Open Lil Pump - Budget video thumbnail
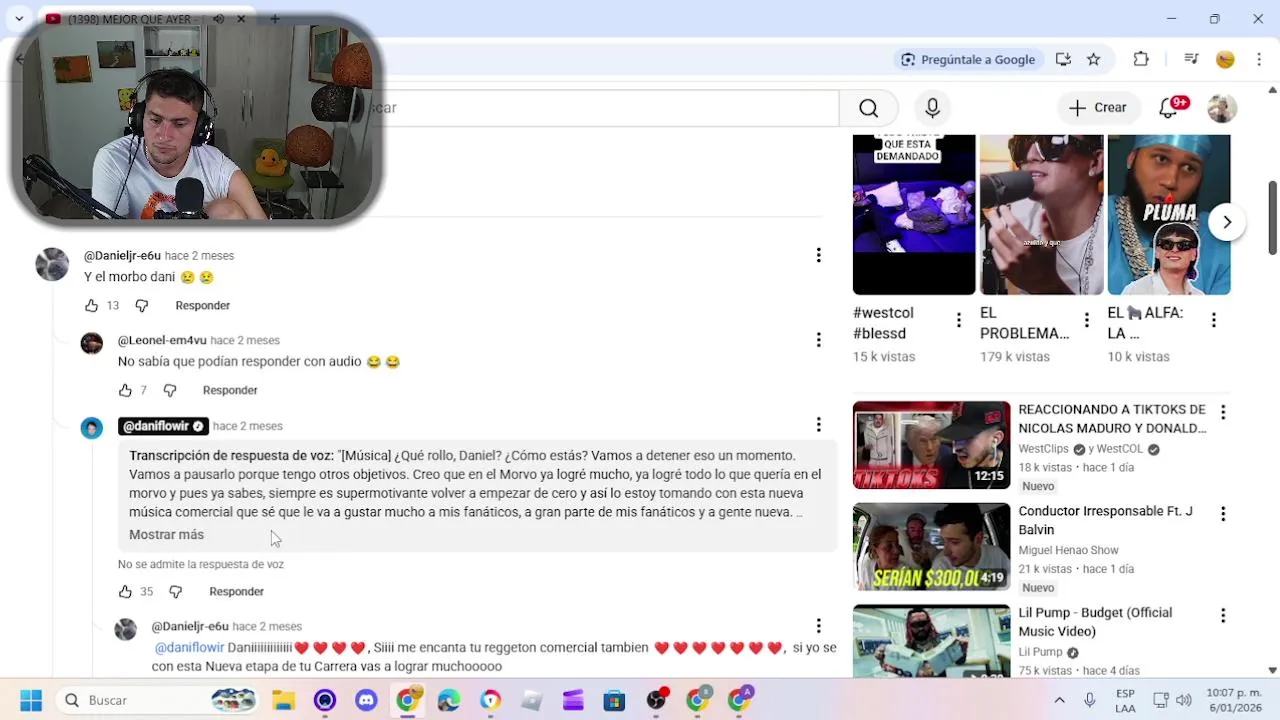The image size is (1280, 720). pos(932,641)
